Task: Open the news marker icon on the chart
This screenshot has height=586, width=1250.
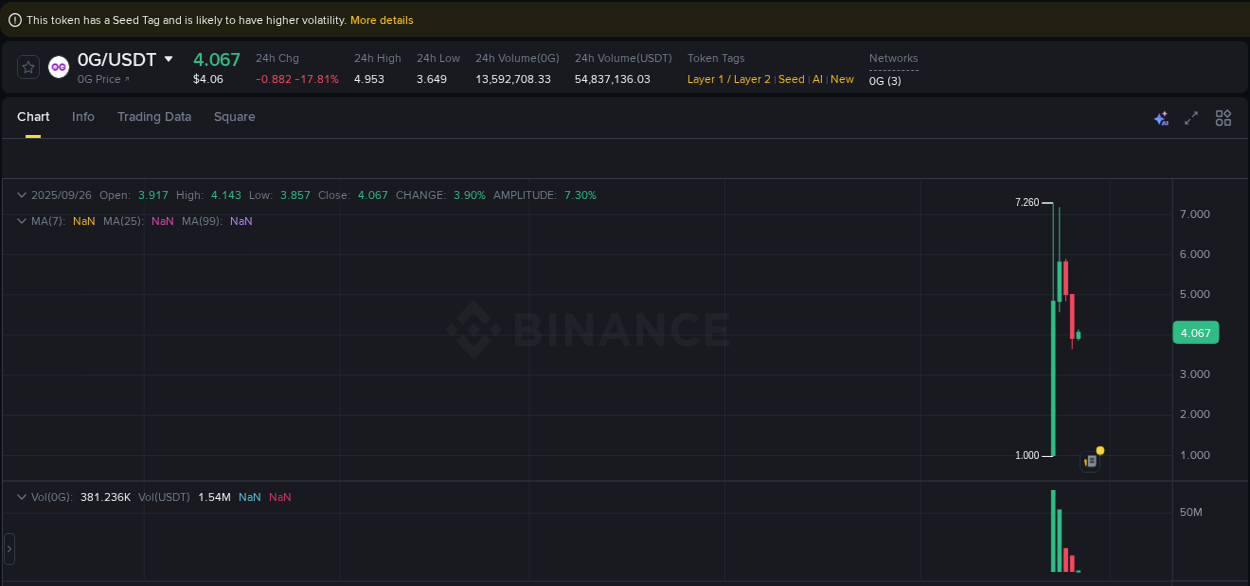Action: [1091, 459]
